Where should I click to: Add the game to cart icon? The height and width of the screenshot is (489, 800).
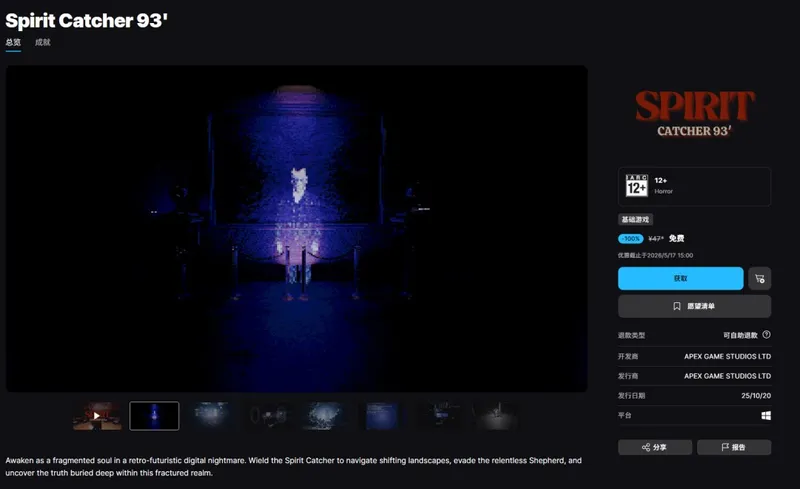click(759, 279)
